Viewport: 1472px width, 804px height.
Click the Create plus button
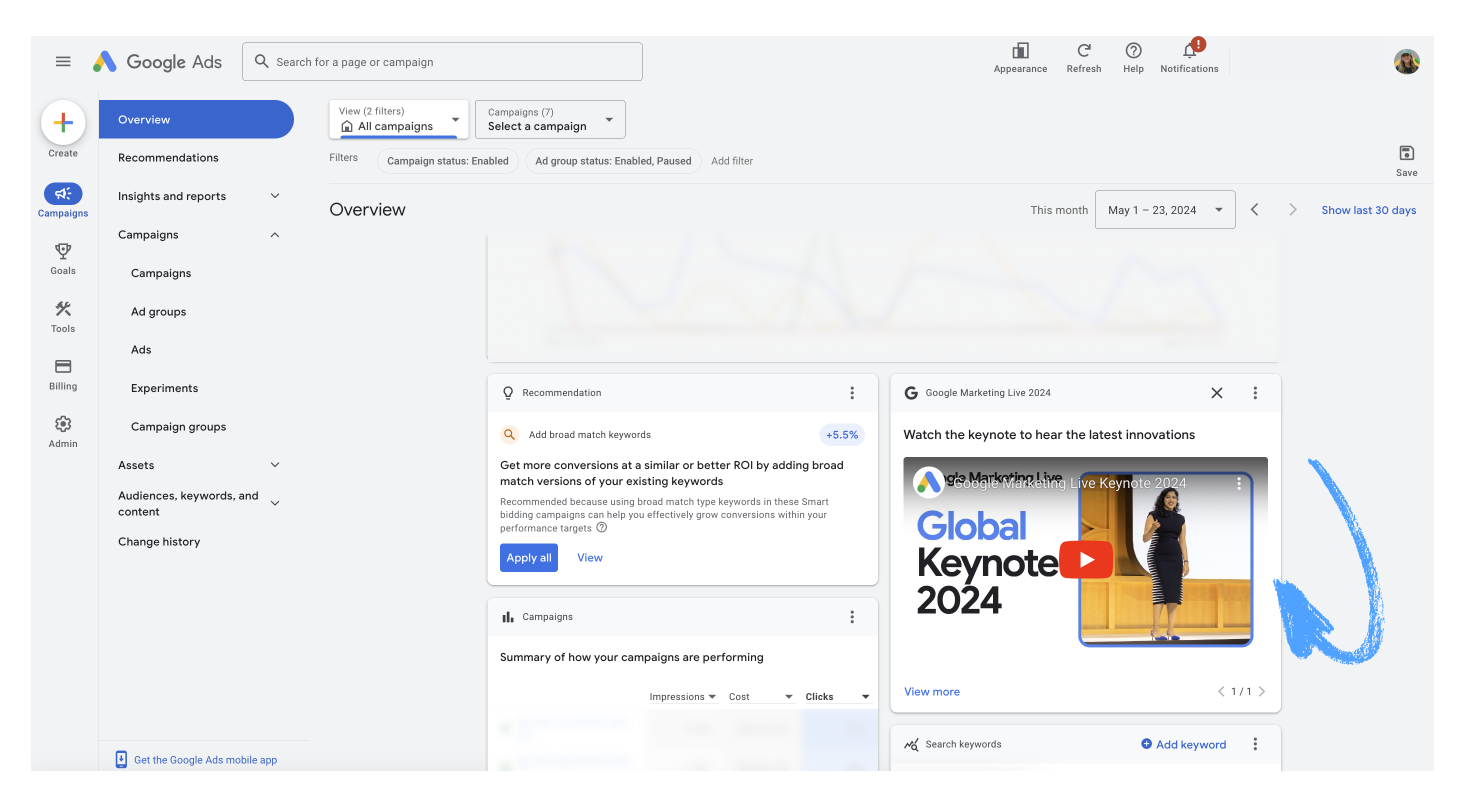tap(62, 122)
